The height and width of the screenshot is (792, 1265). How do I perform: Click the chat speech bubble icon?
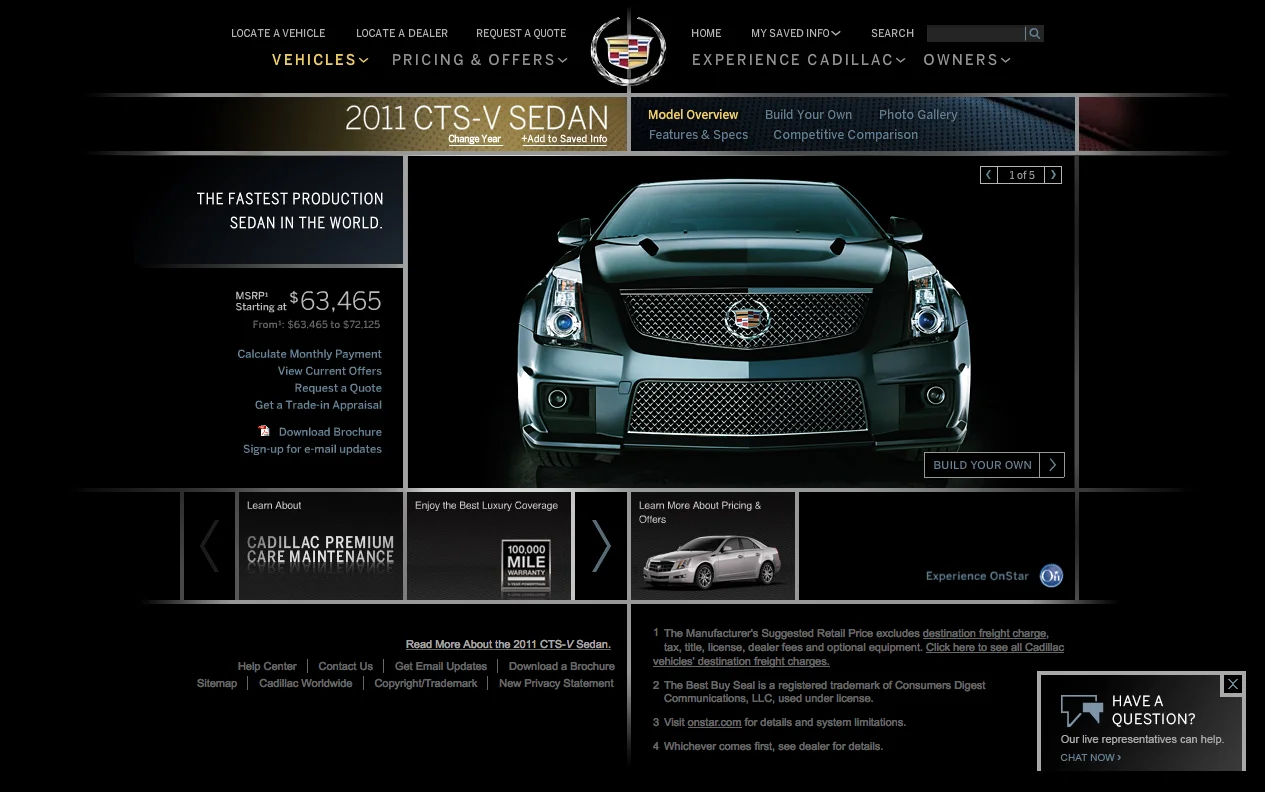click(1082, 710)
